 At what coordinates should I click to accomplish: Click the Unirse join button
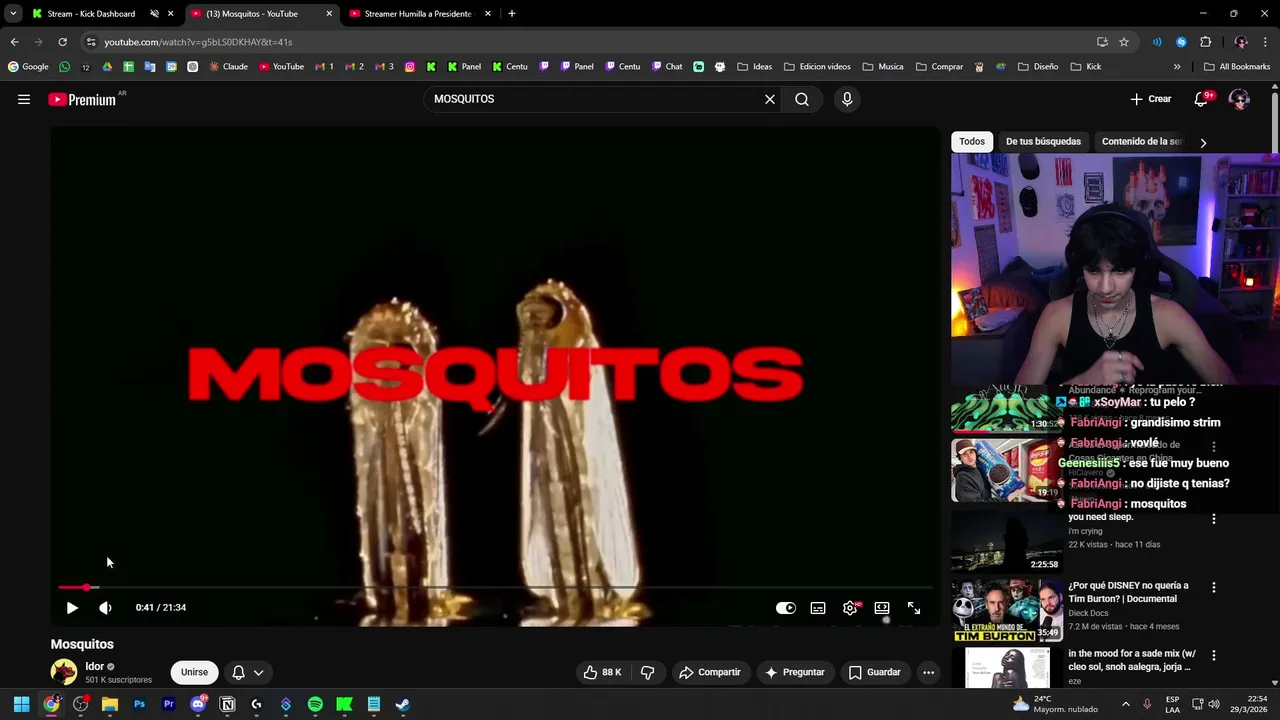(x=194, y=672)
